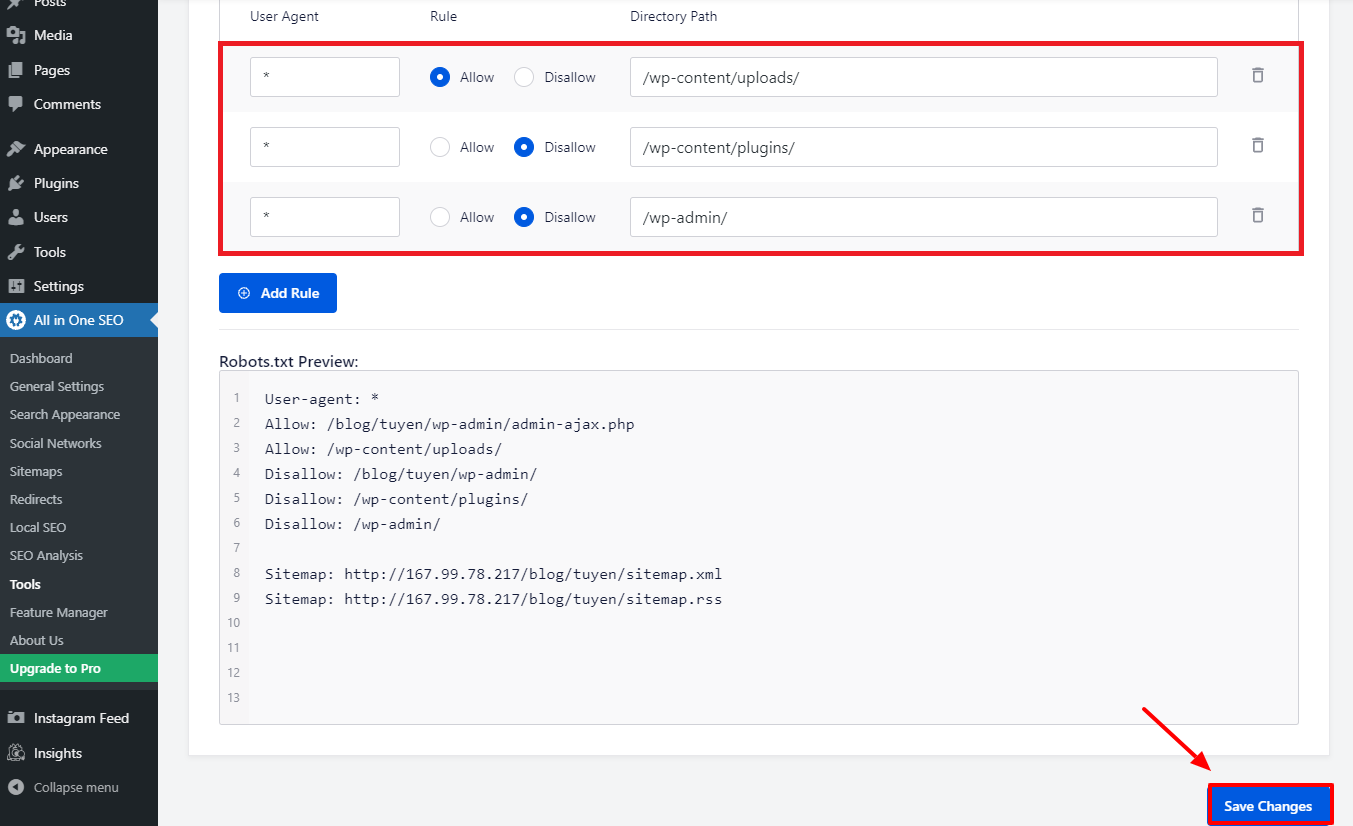Select Allow for /wp-admin/ rule

point(440,217)
